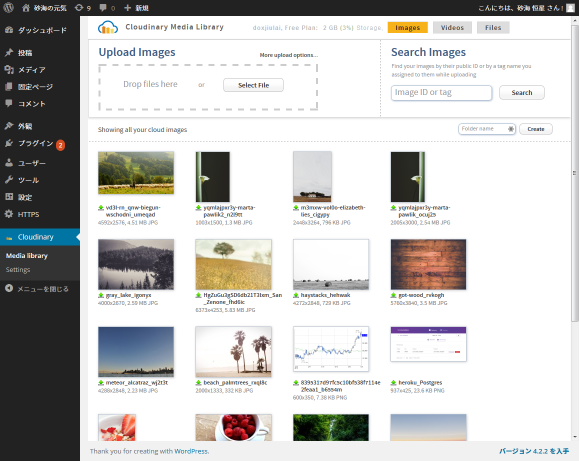Open the Plugins menu with 2 updates
The image size is (579, 461).
pyautogui.click(x=40, y=144)
